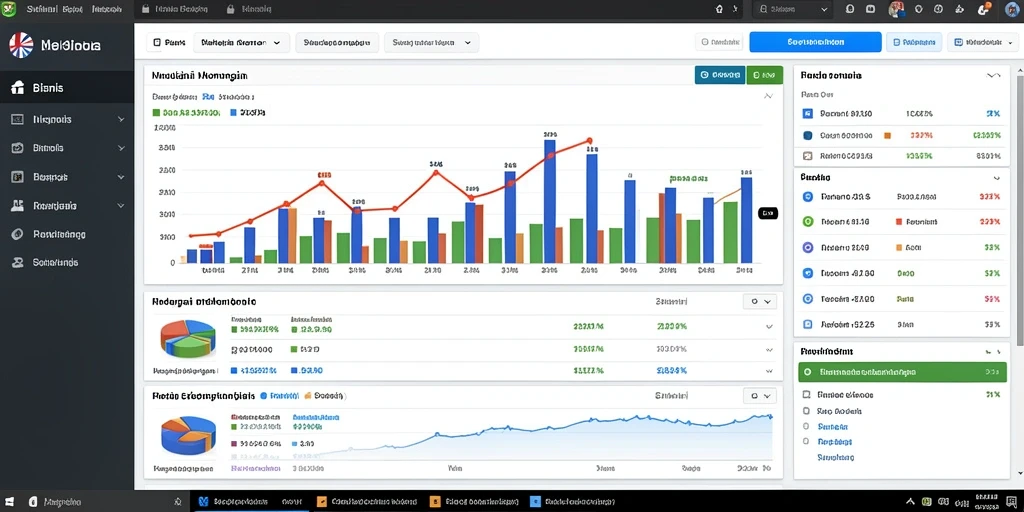Viewport: 1024px width, 512px height.
Task: Tick the first square checkbox below the green row
Action: click(x=807, y=394)
